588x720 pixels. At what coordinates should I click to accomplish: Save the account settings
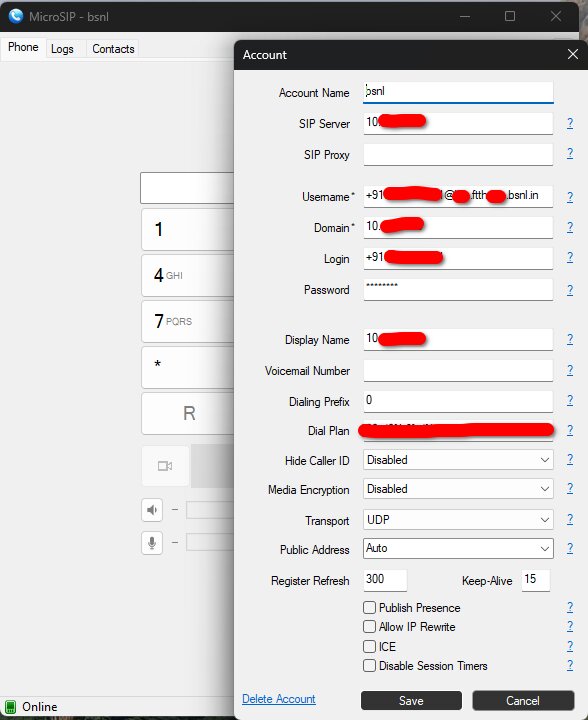[x=411, y=701]
